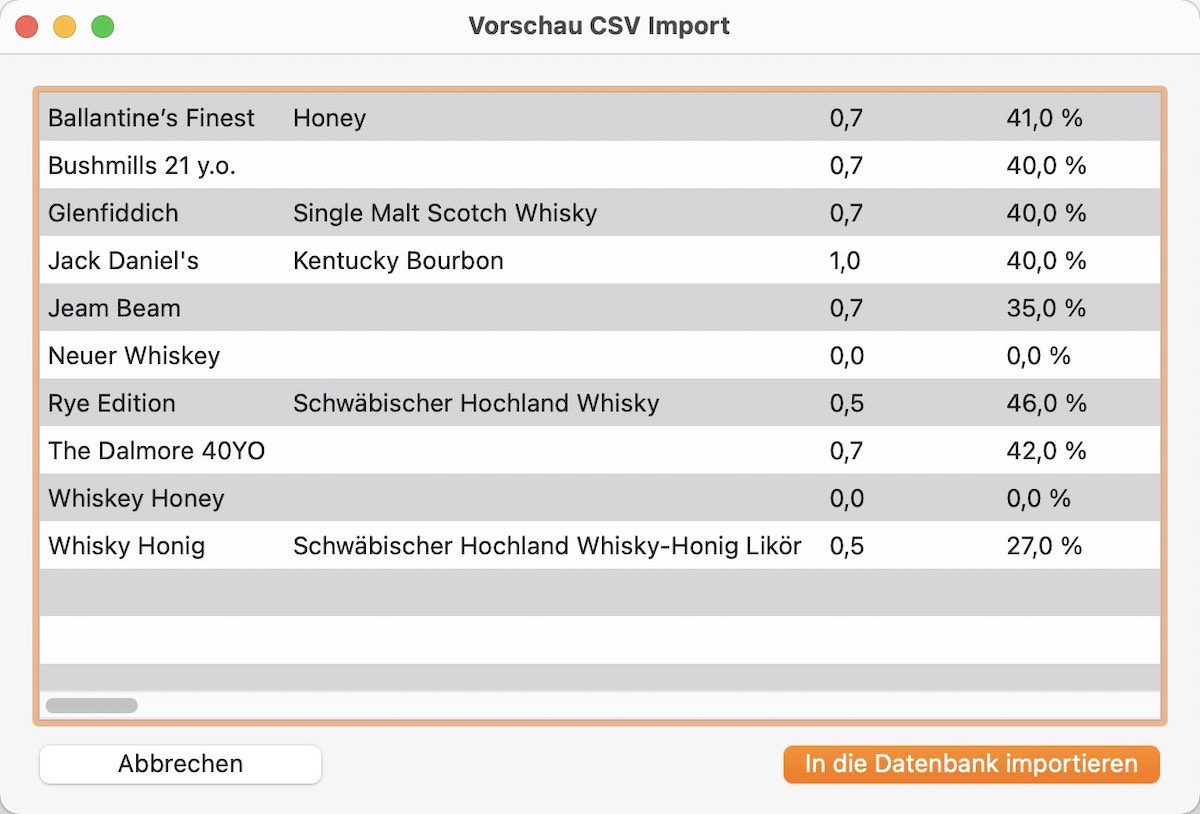Select the Bushmills 21 y.o. row
This screenshot has height=814, width=1200.
coord(600,165)
